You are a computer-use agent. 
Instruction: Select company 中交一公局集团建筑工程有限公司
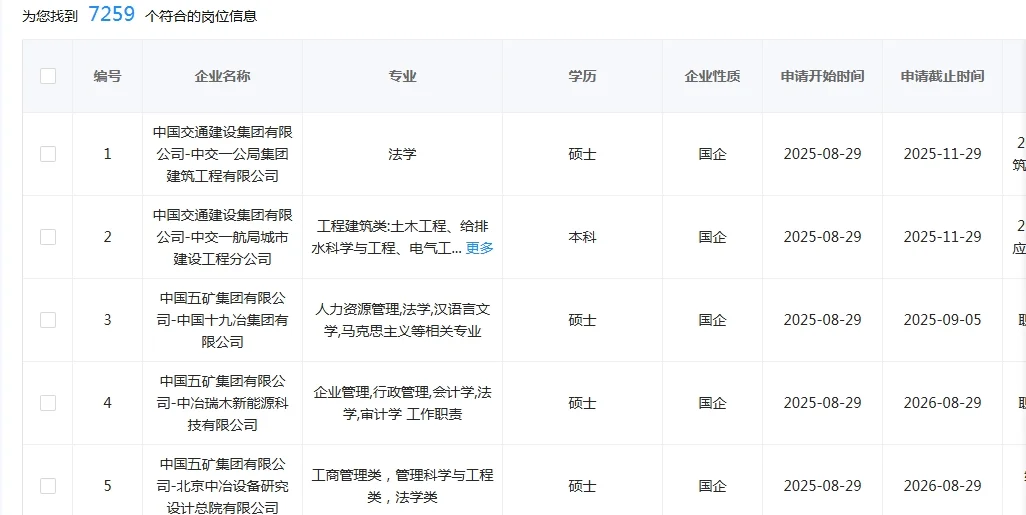click(222, 154)
